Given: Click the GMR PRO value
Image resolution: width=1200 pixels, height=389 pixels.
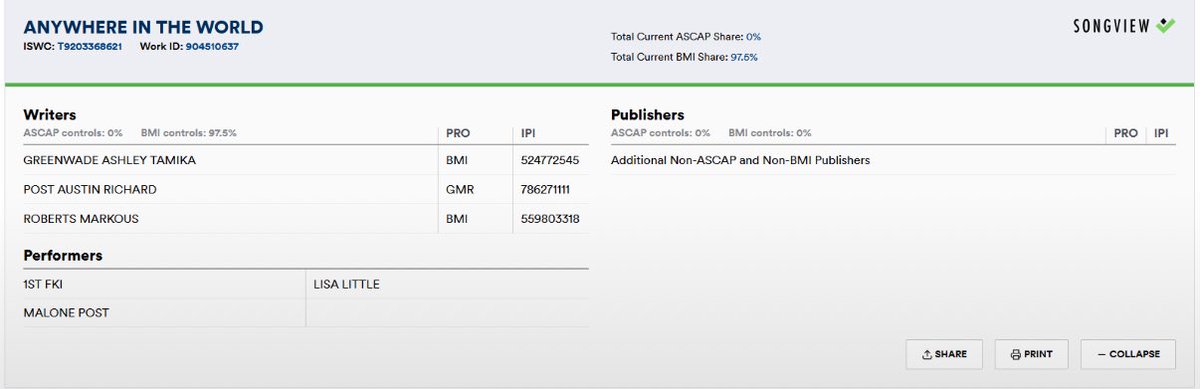Looking at the screenshot, I should click(x=460, y=189).
